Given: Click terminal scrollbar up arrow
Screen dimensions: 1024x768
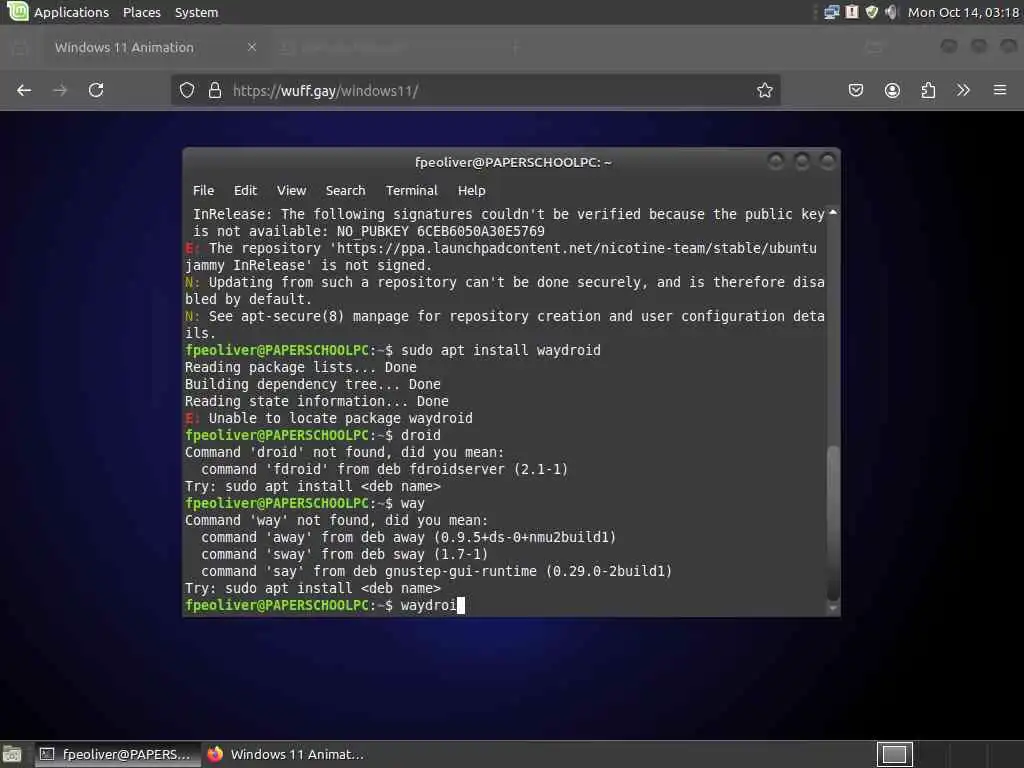Looking at the screenshot, I should tap(833, 212).
